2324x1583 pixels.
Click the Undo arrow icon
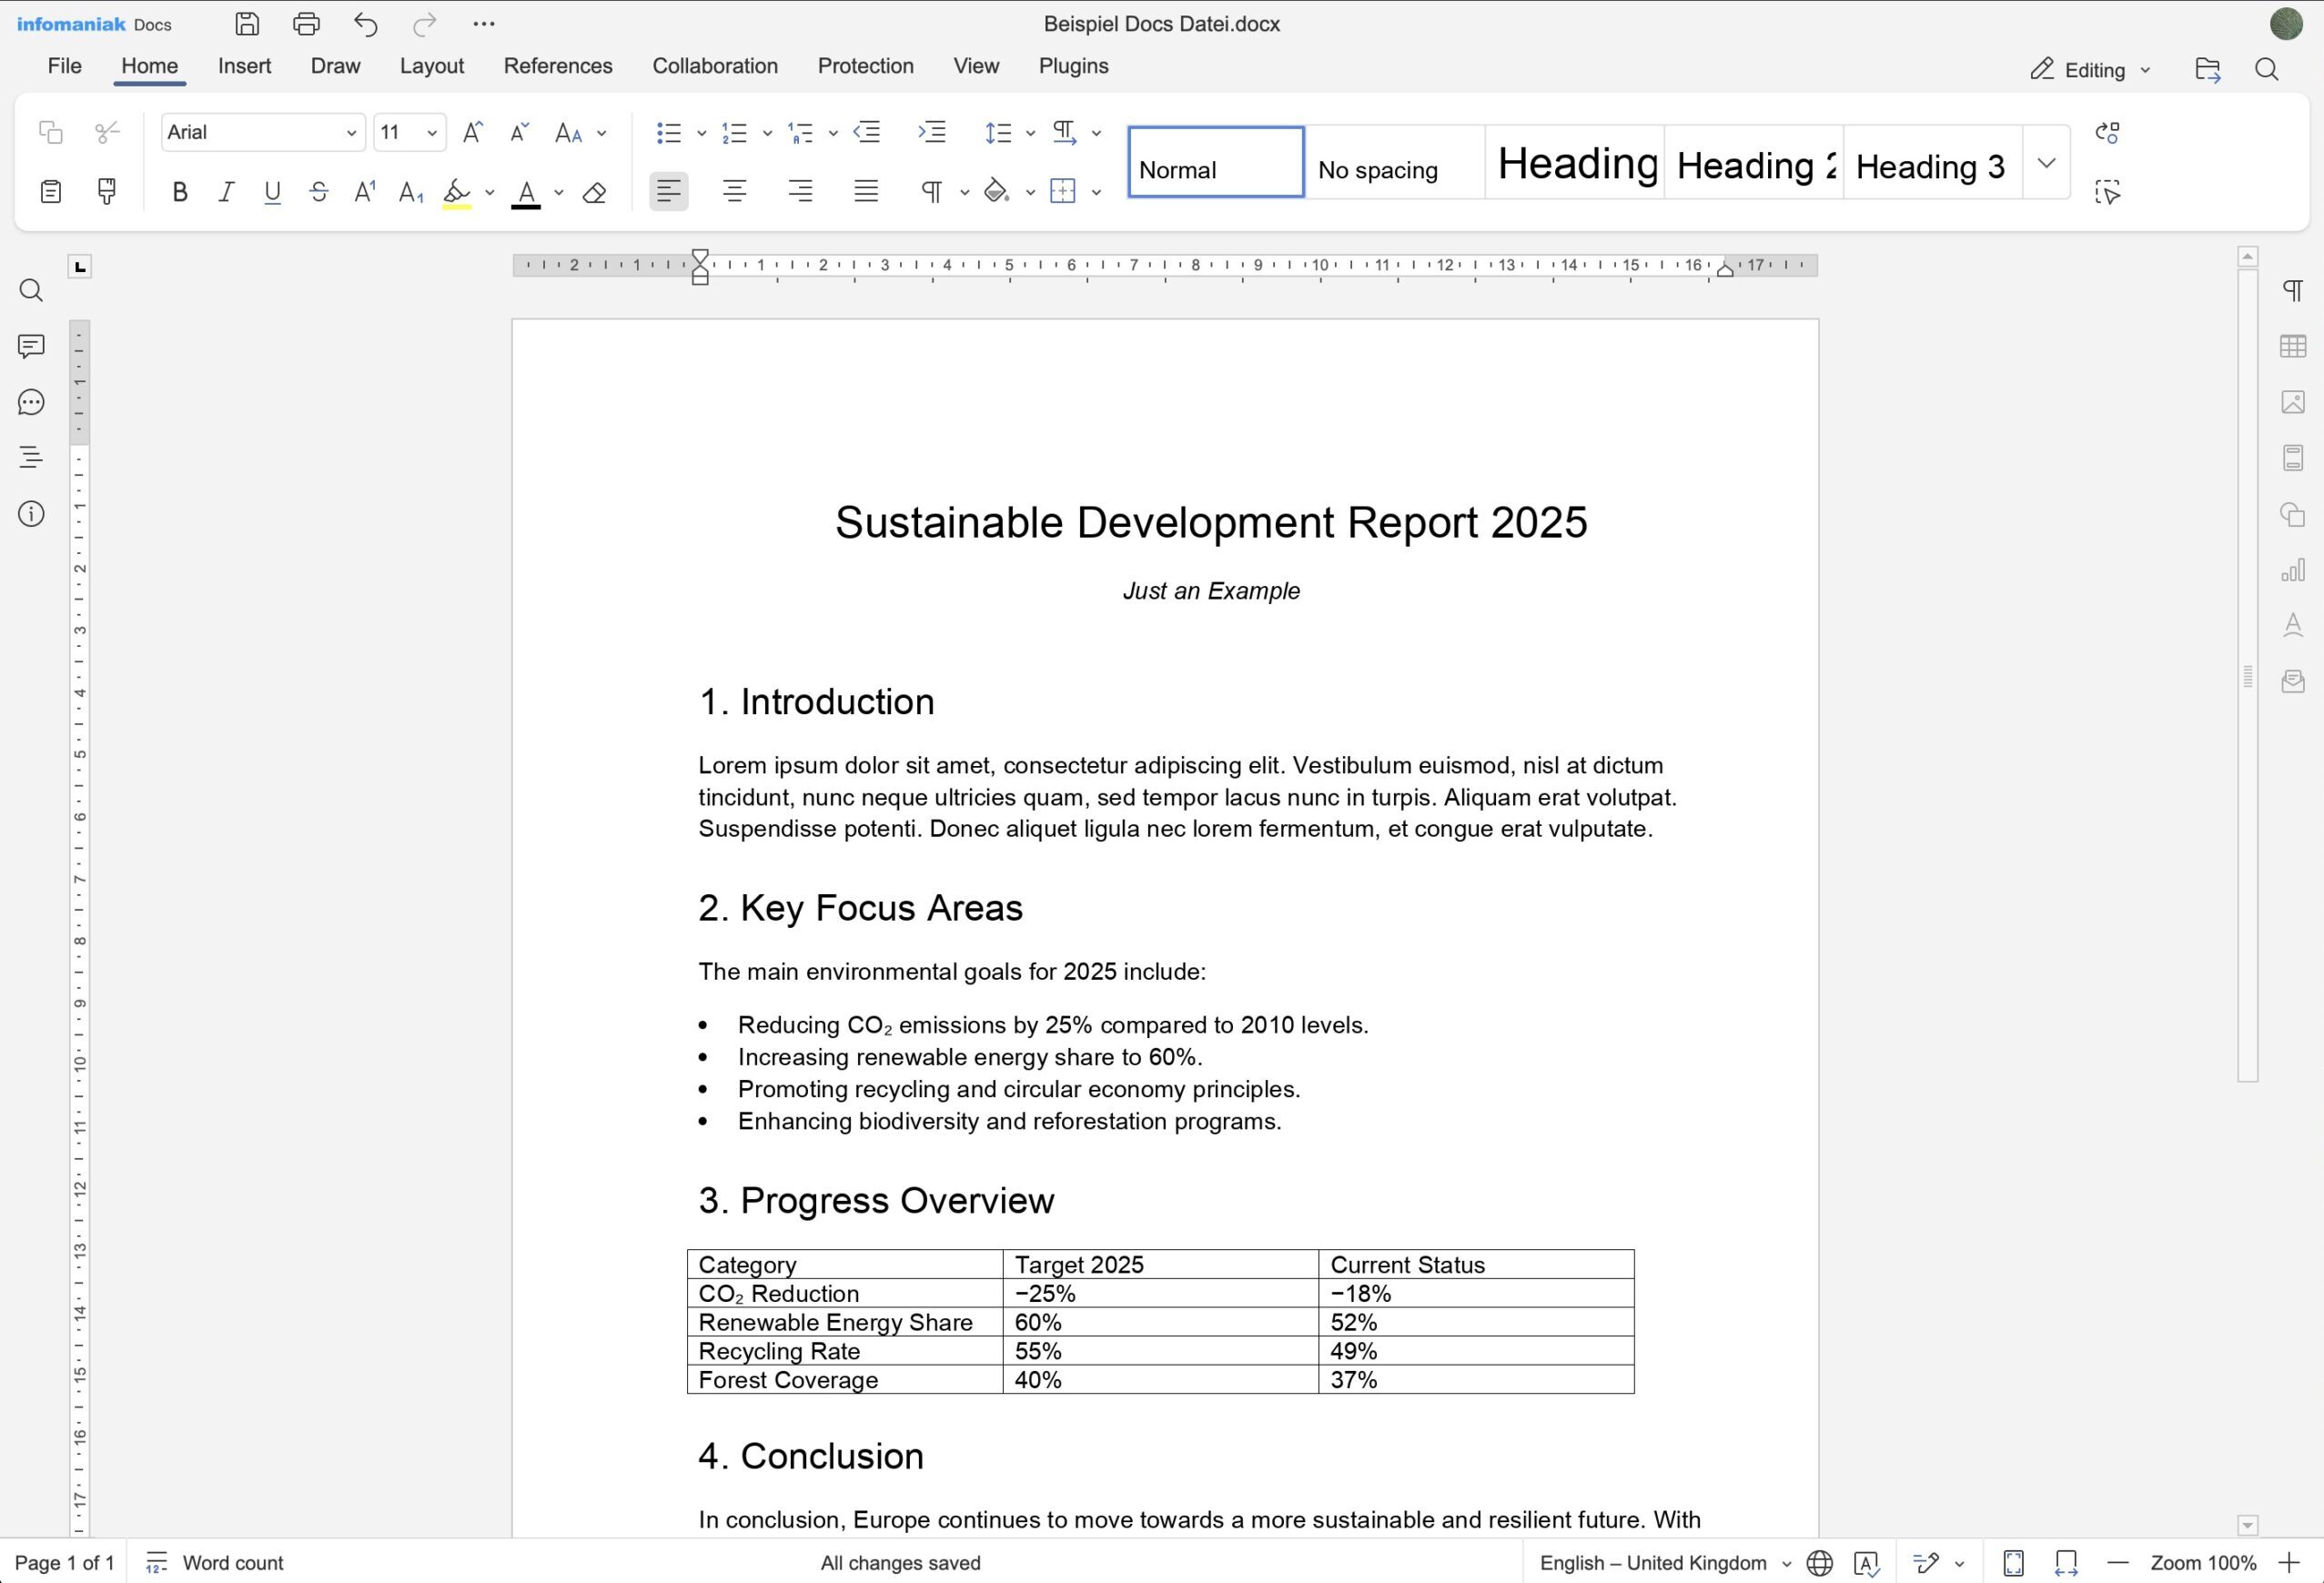pos(366,24)
